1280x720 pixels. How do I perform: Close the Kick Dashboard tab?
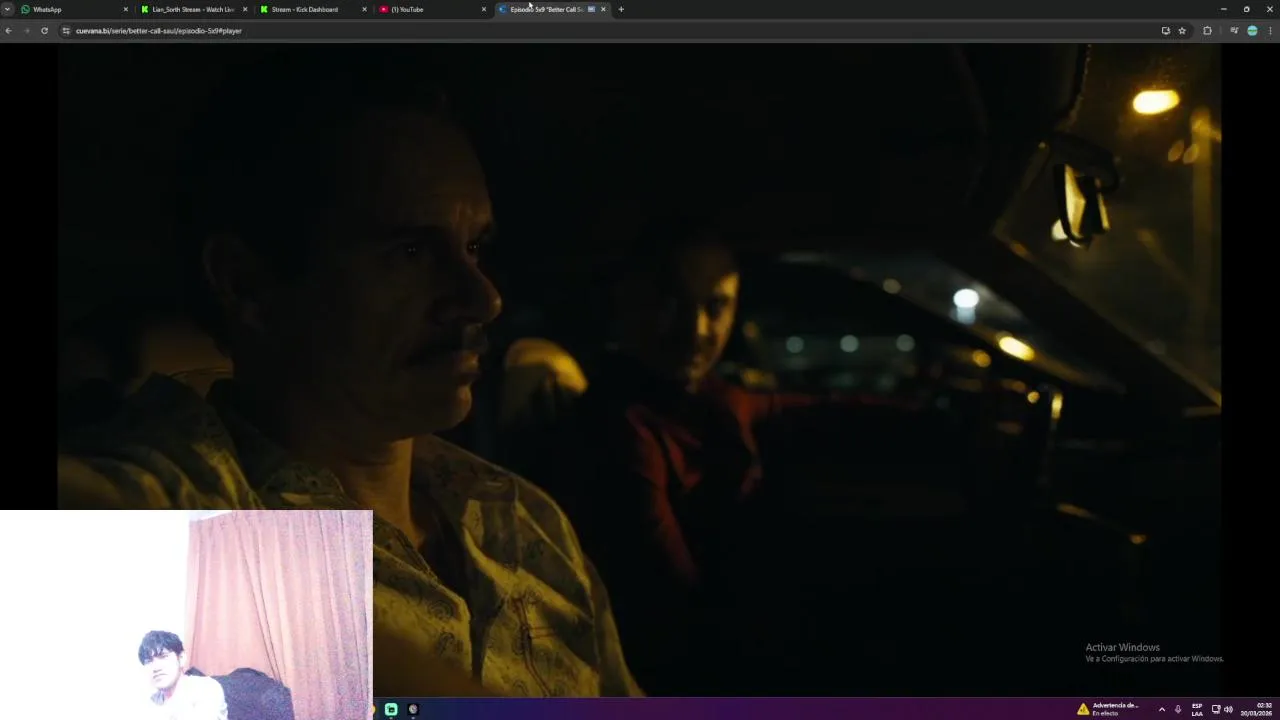pos(364,9)
